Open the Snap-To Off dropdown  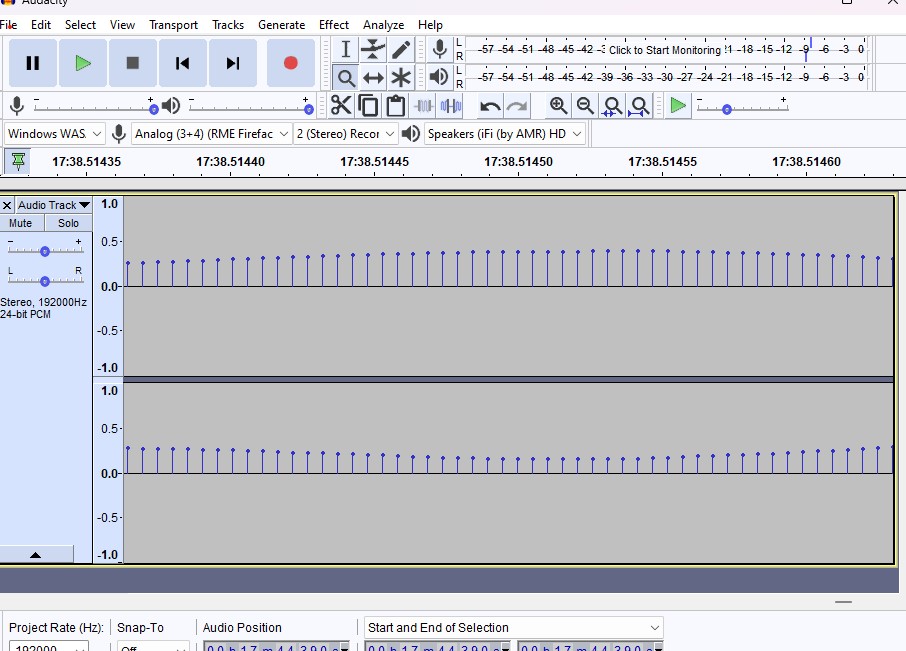point(153,647)
